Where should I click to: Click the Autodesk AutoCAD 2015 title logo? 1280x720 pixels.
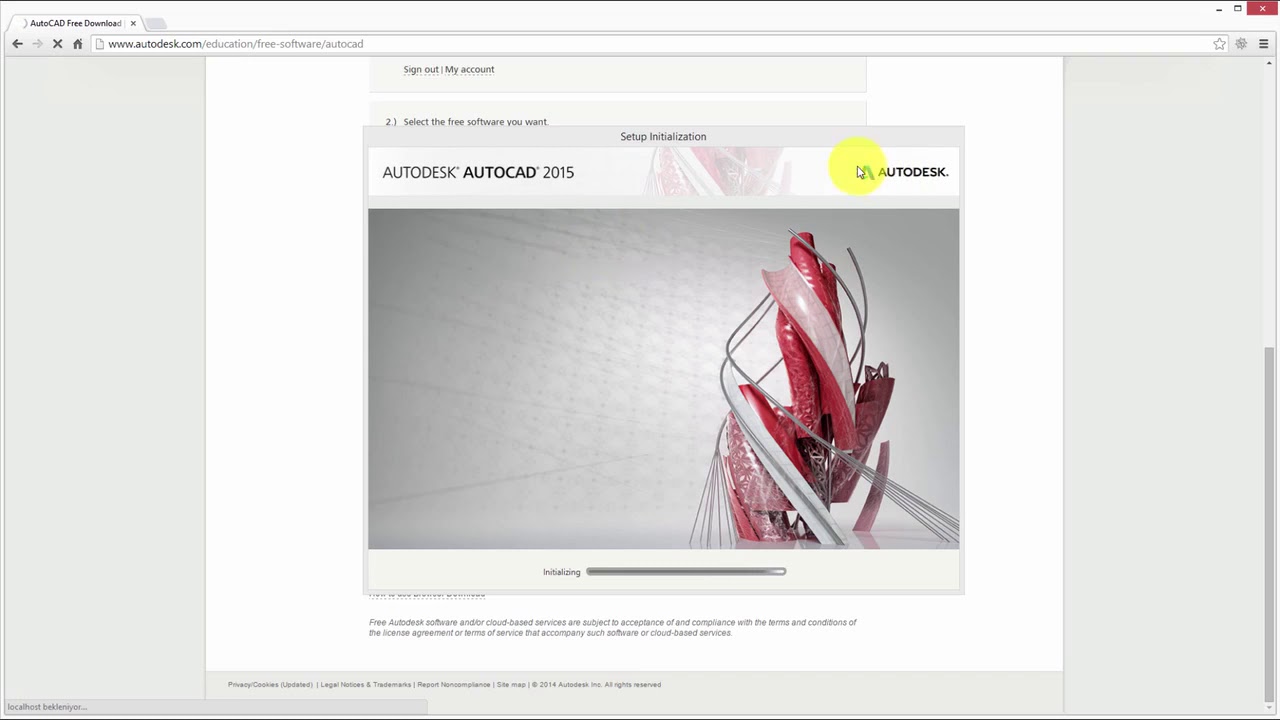coord(478,172)
